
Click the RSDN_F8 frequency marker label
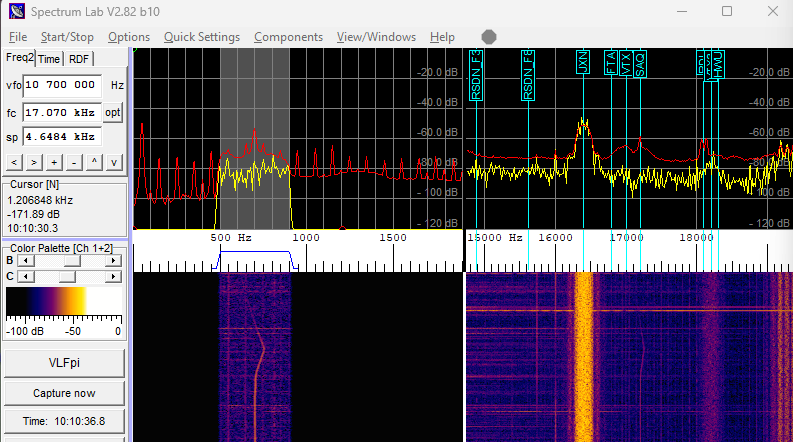pos(528,75)
